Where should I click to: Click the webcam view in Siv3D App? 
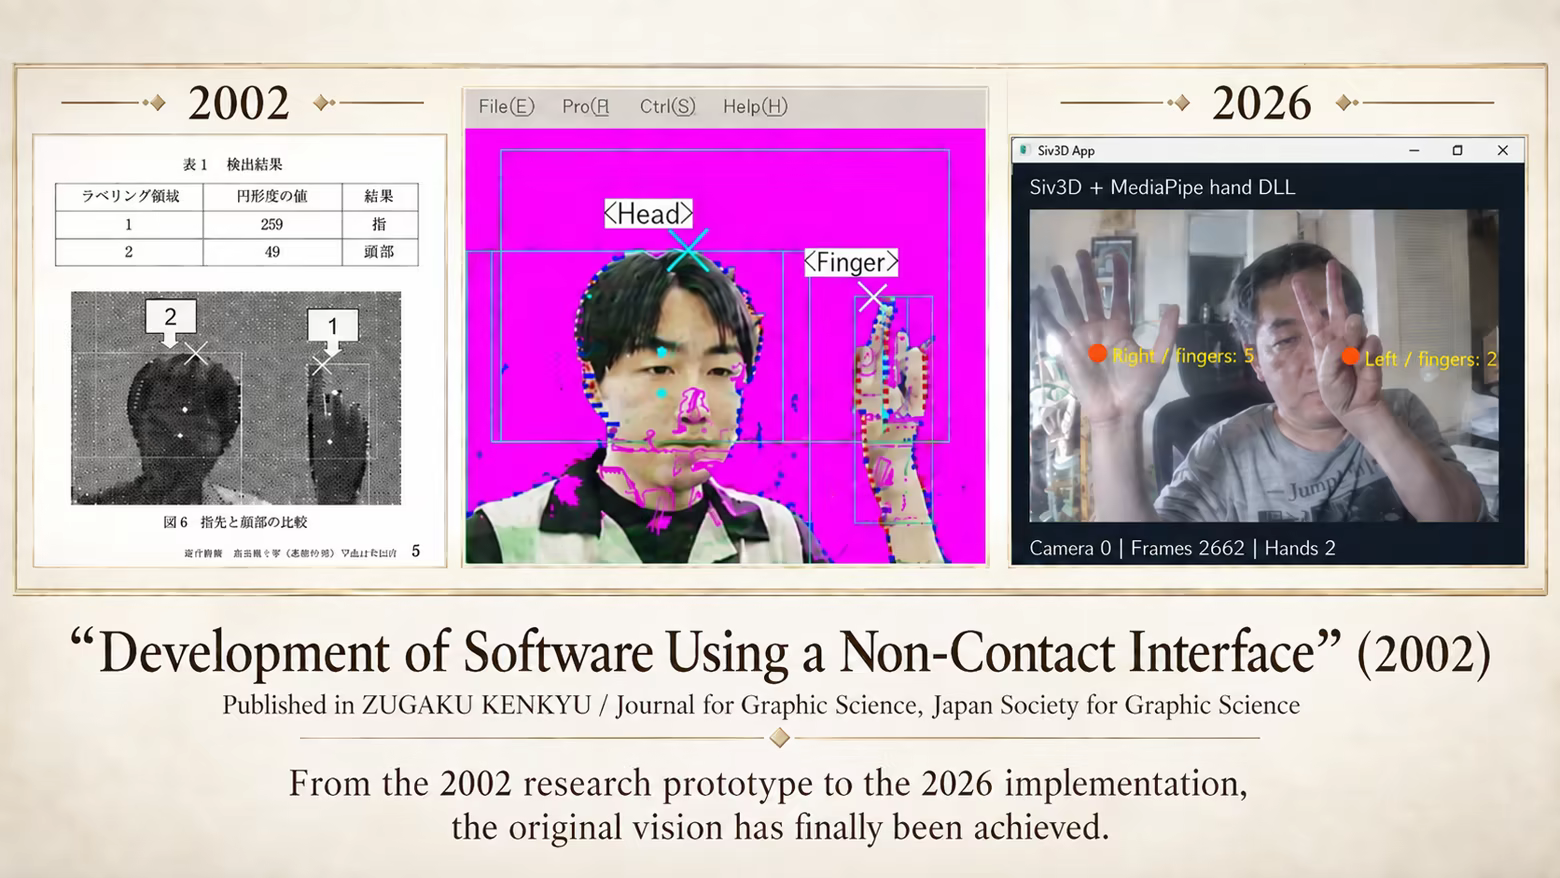point(1264,365)
